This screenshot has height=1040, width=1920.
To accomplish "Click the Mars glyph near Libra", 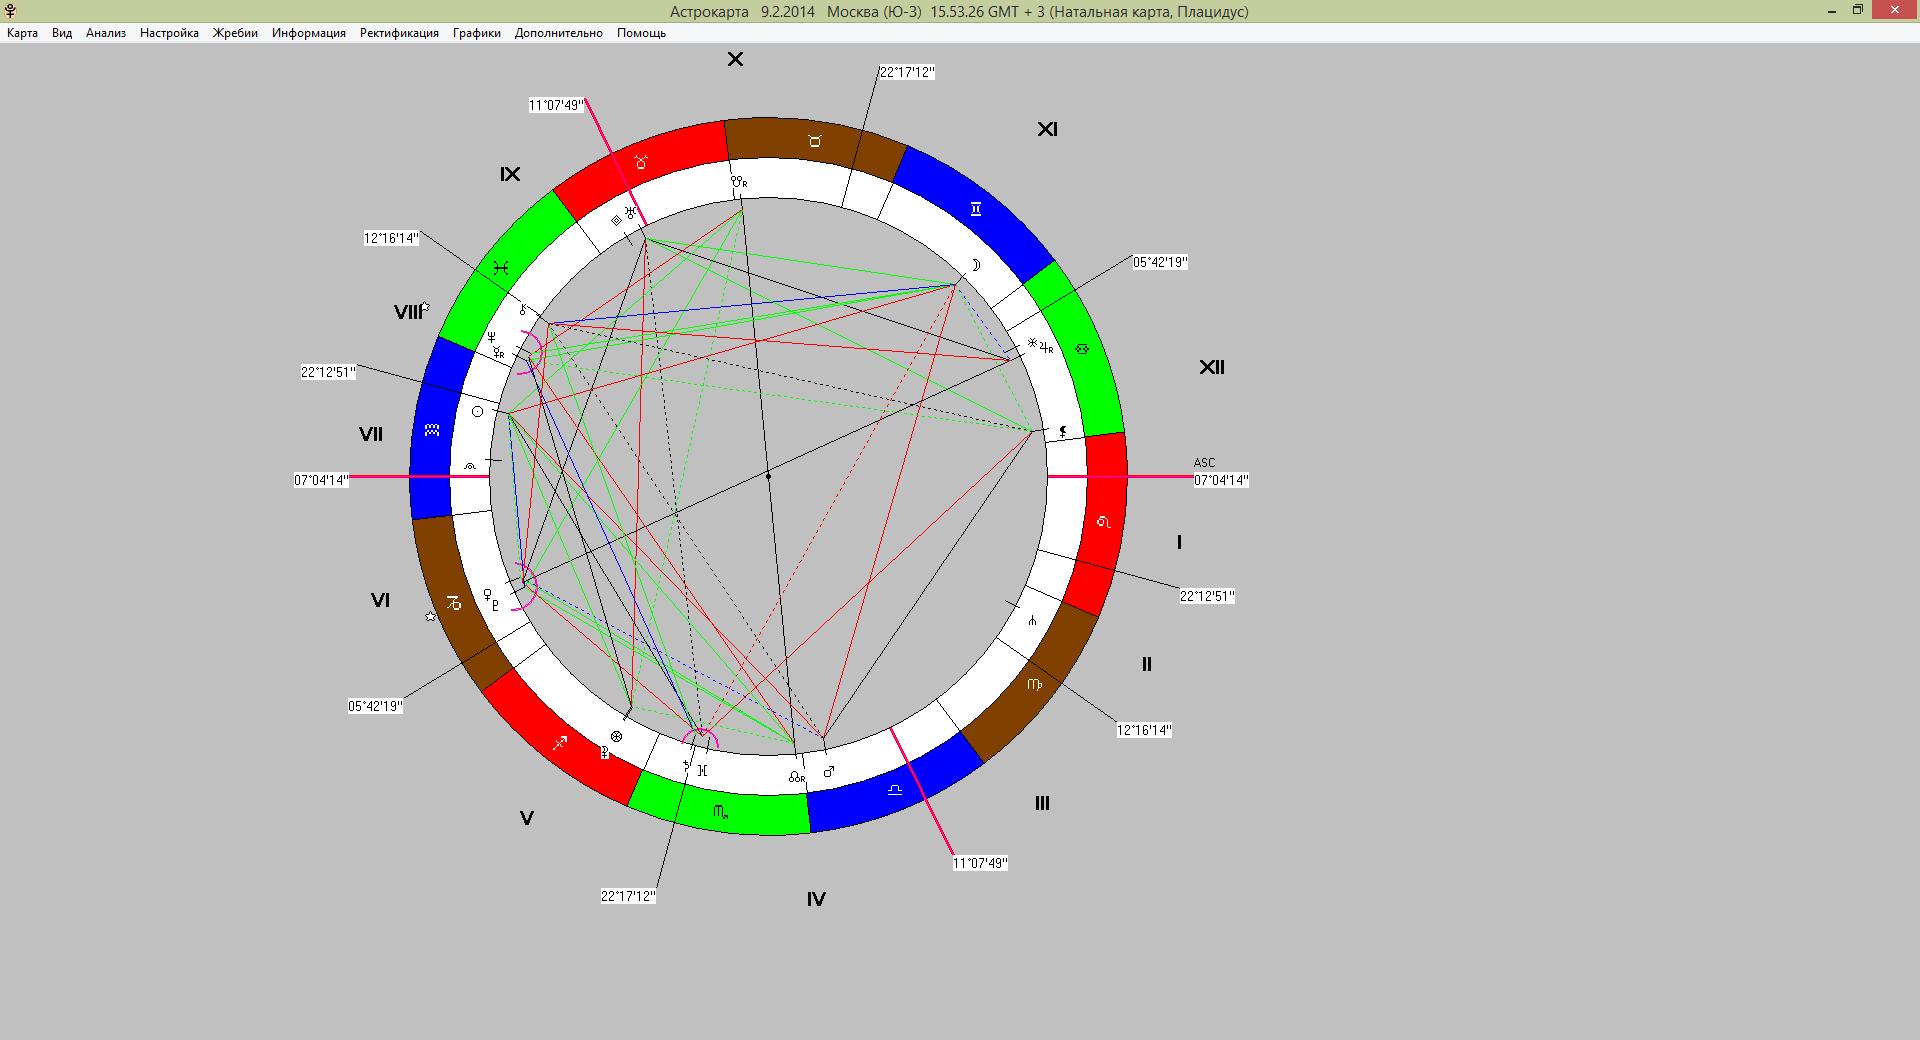I will click(828, 772).
